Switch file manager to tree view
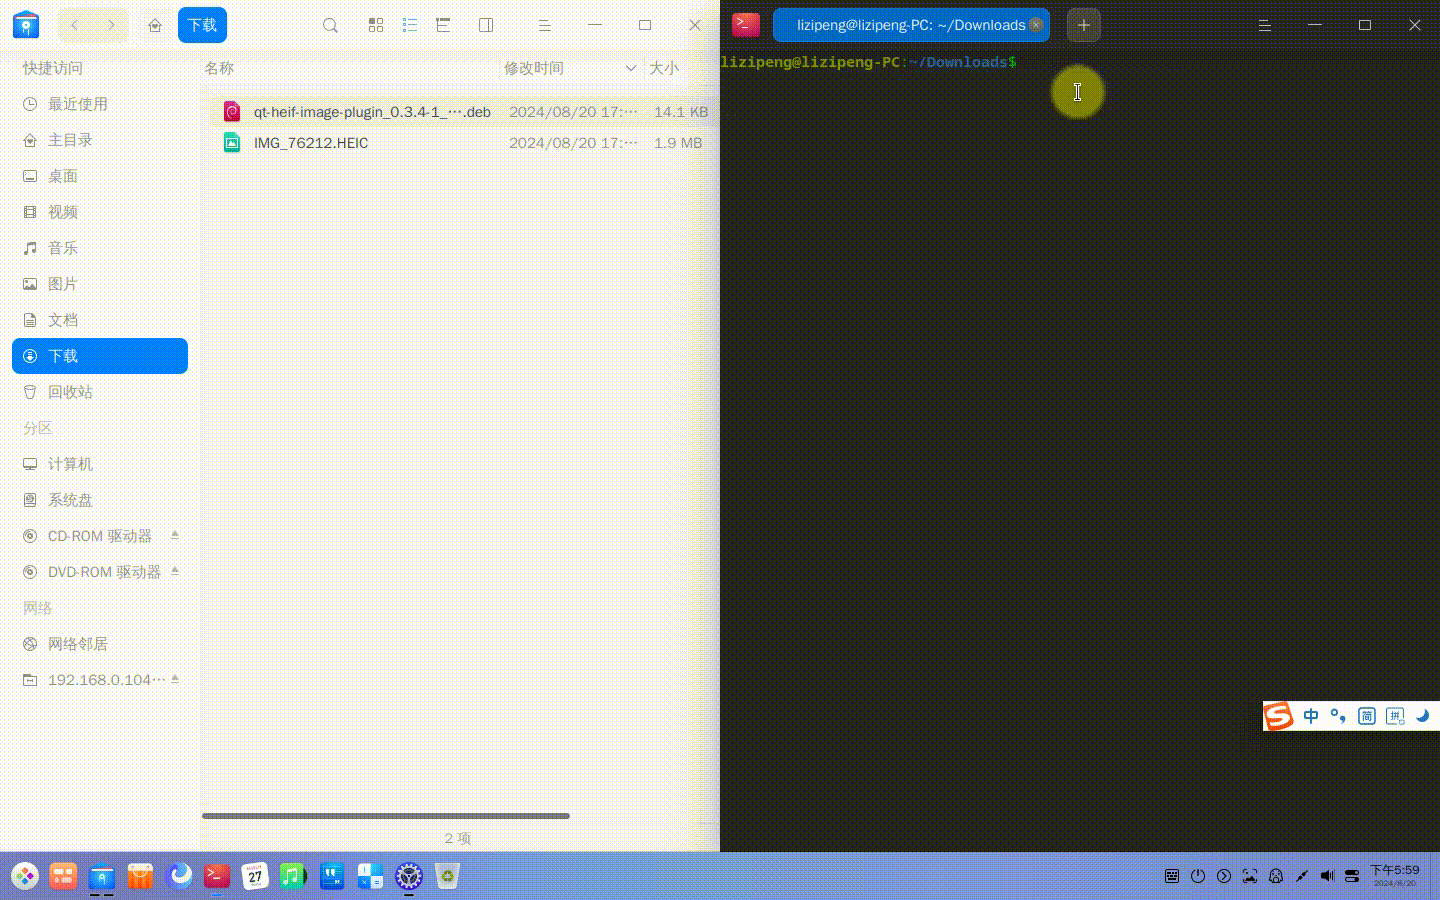Image resolution: width=1440 pixels, height=900 pixels. click(443, 25)
